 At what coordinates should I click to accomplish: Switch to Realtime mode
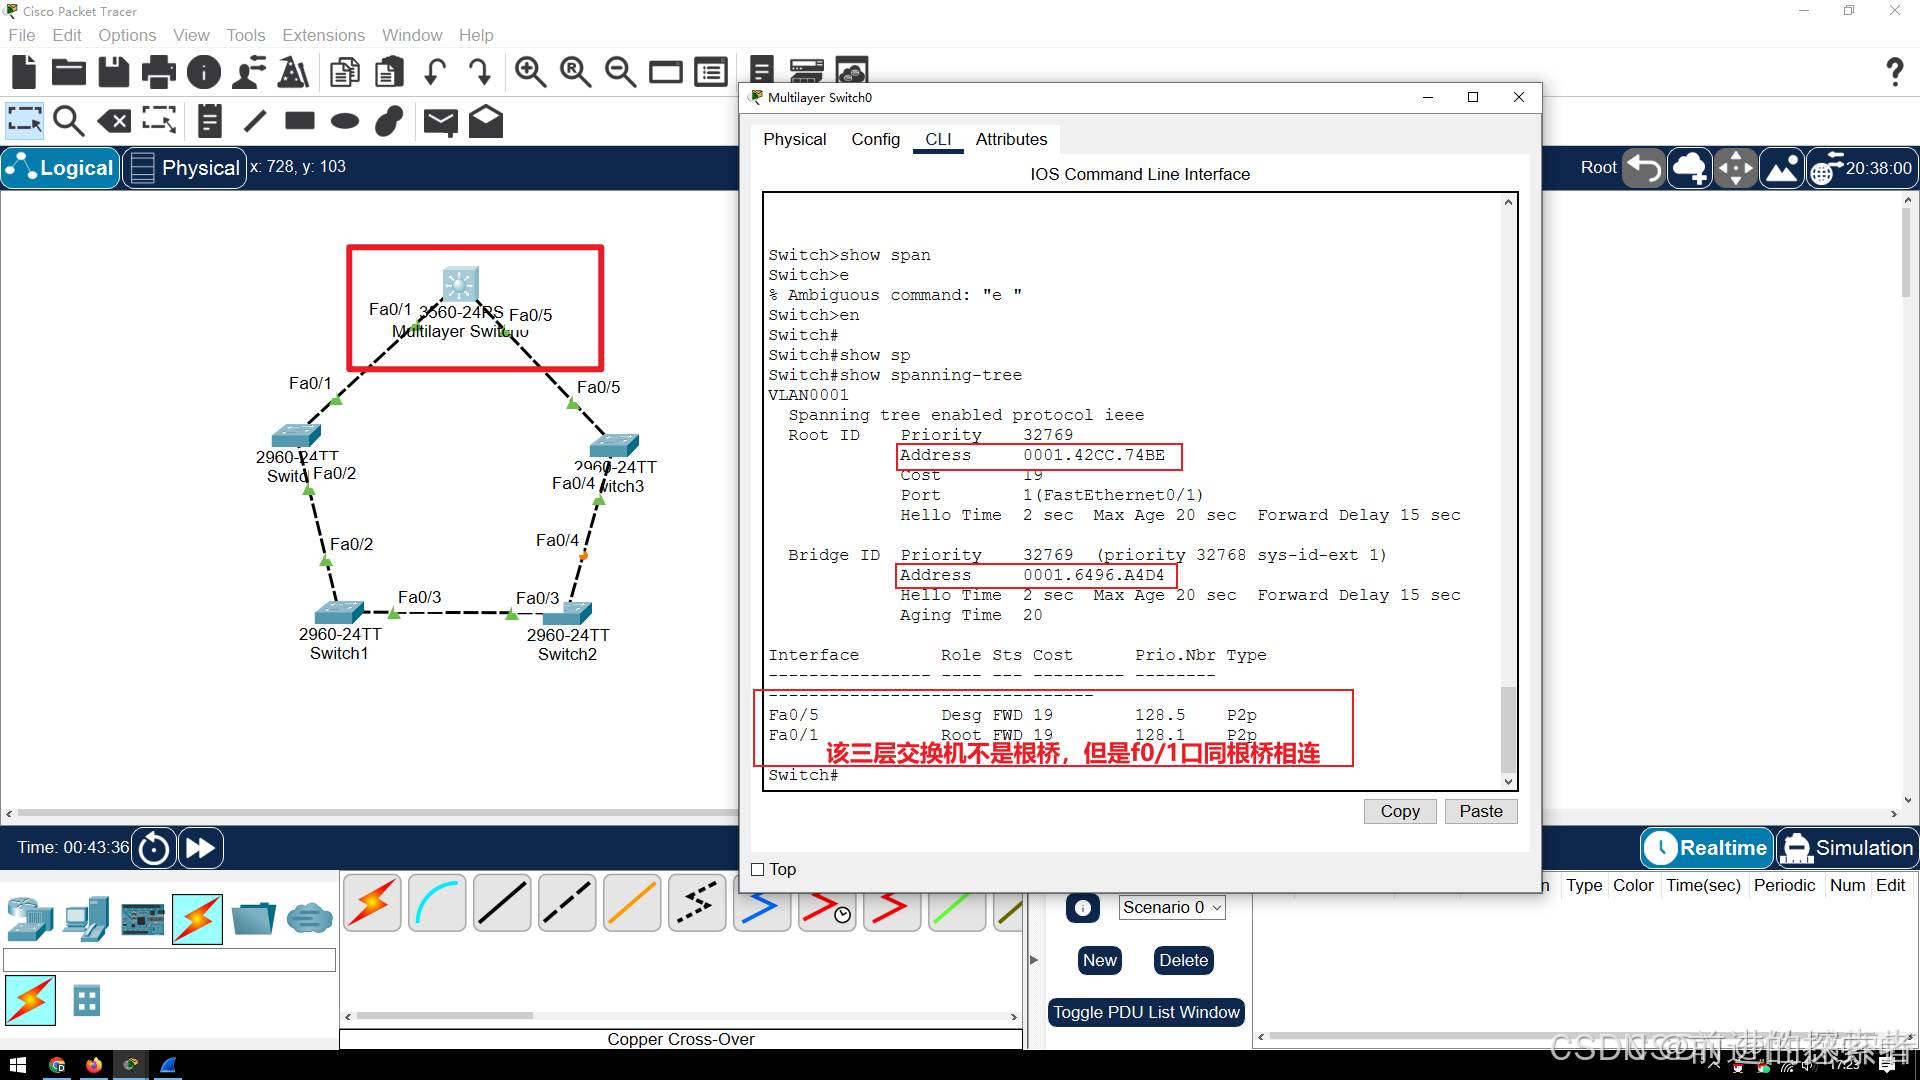[1707, 848]
